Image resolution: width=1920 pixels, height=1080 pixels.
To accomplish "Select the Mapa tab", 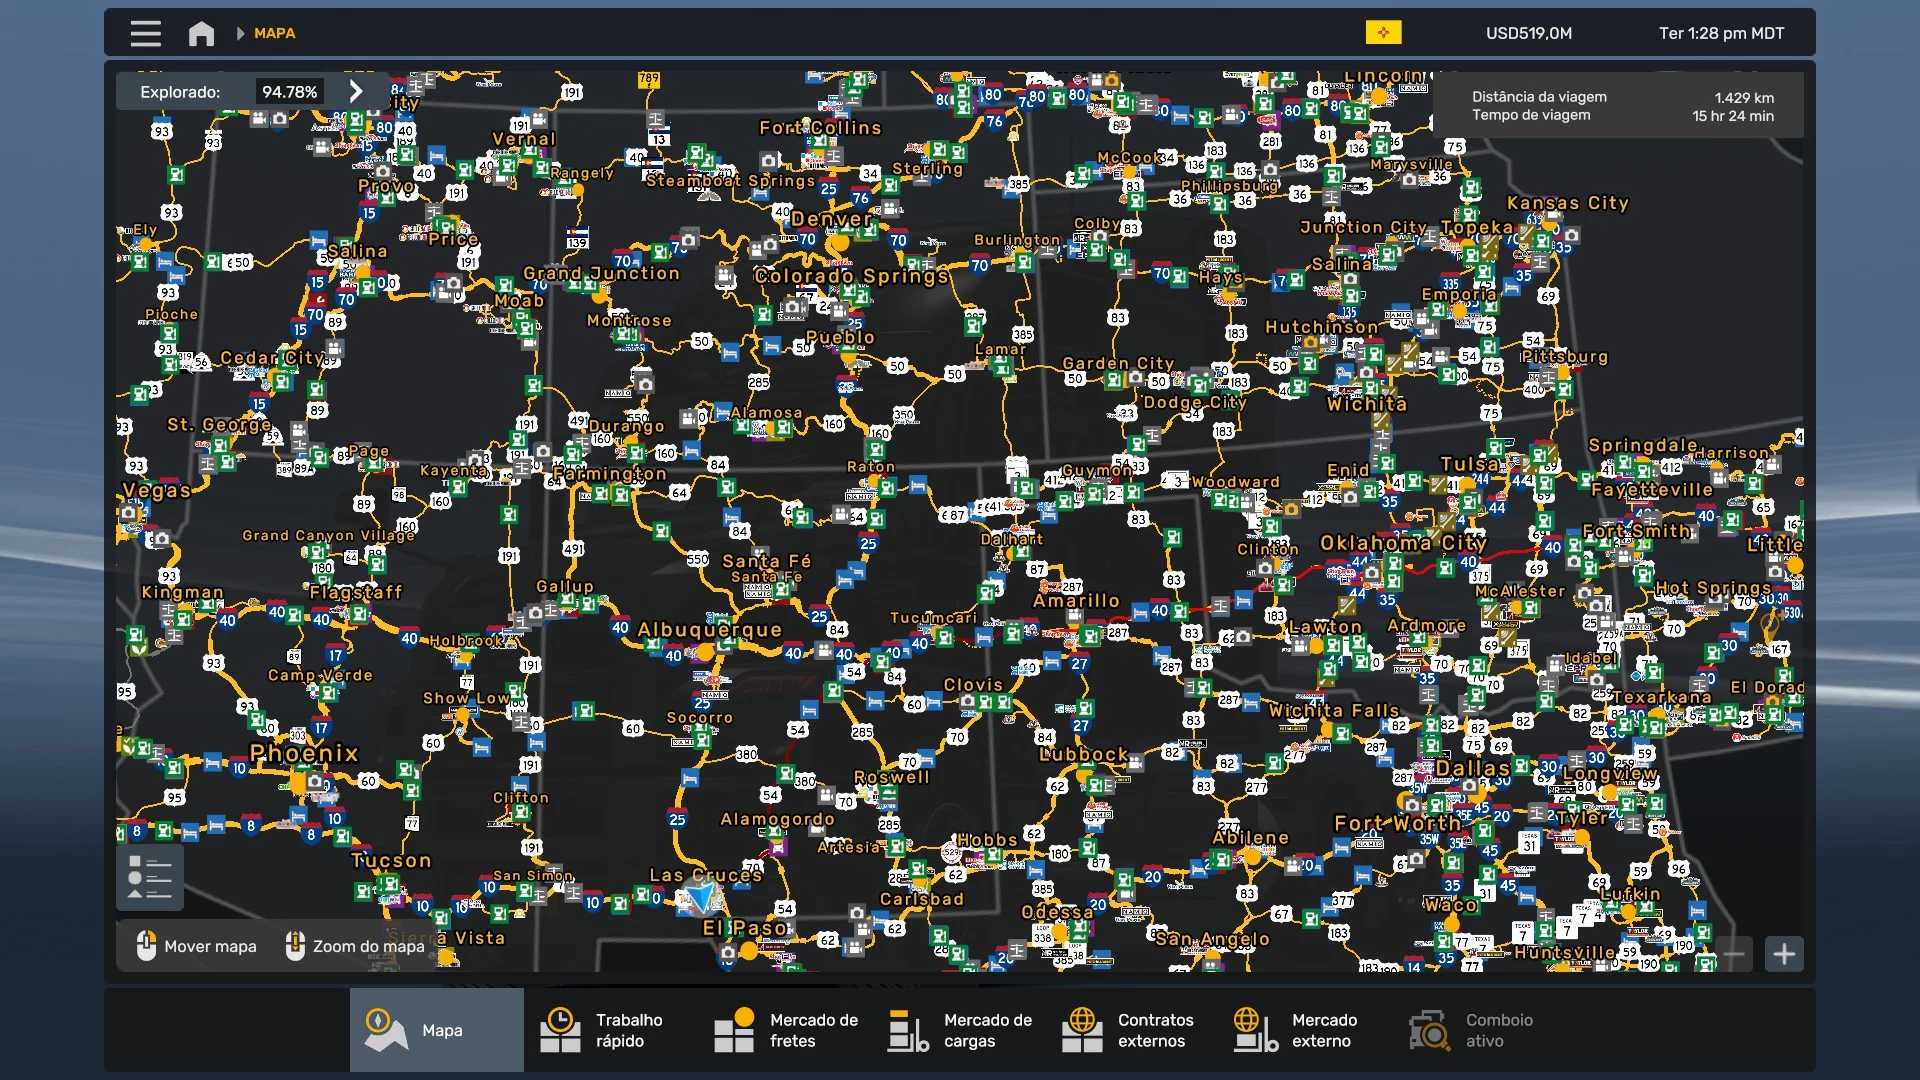I will (x=437, y=1030).
